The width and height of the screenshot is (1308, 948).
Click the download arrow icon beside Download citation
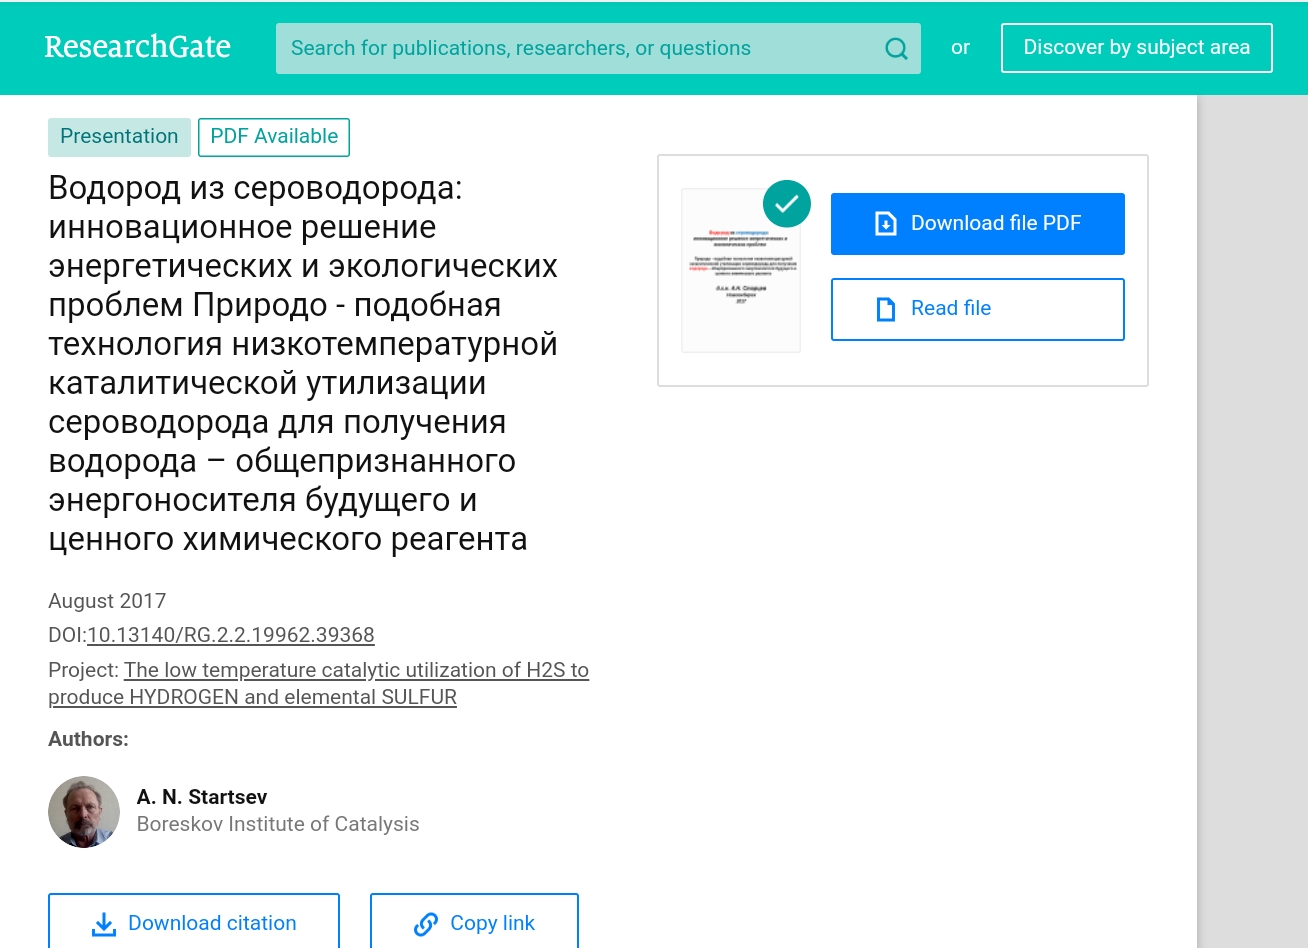click(x=104, y=924)
